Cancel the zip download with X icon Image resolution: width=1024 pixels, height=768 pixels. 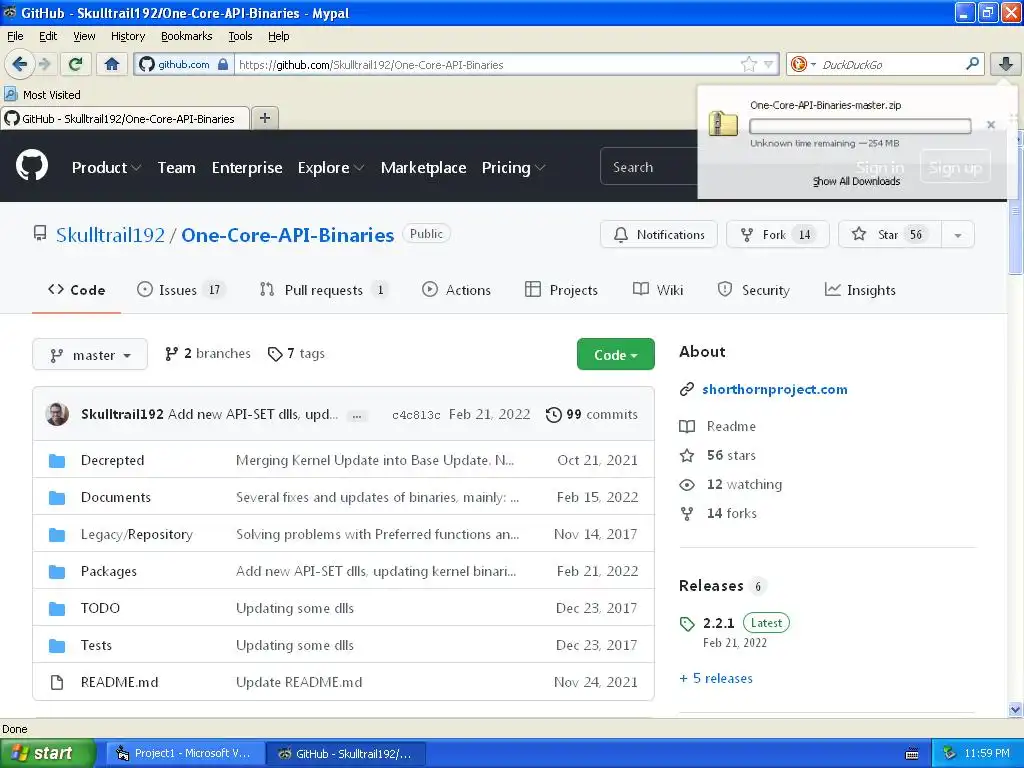pos(991,125)
